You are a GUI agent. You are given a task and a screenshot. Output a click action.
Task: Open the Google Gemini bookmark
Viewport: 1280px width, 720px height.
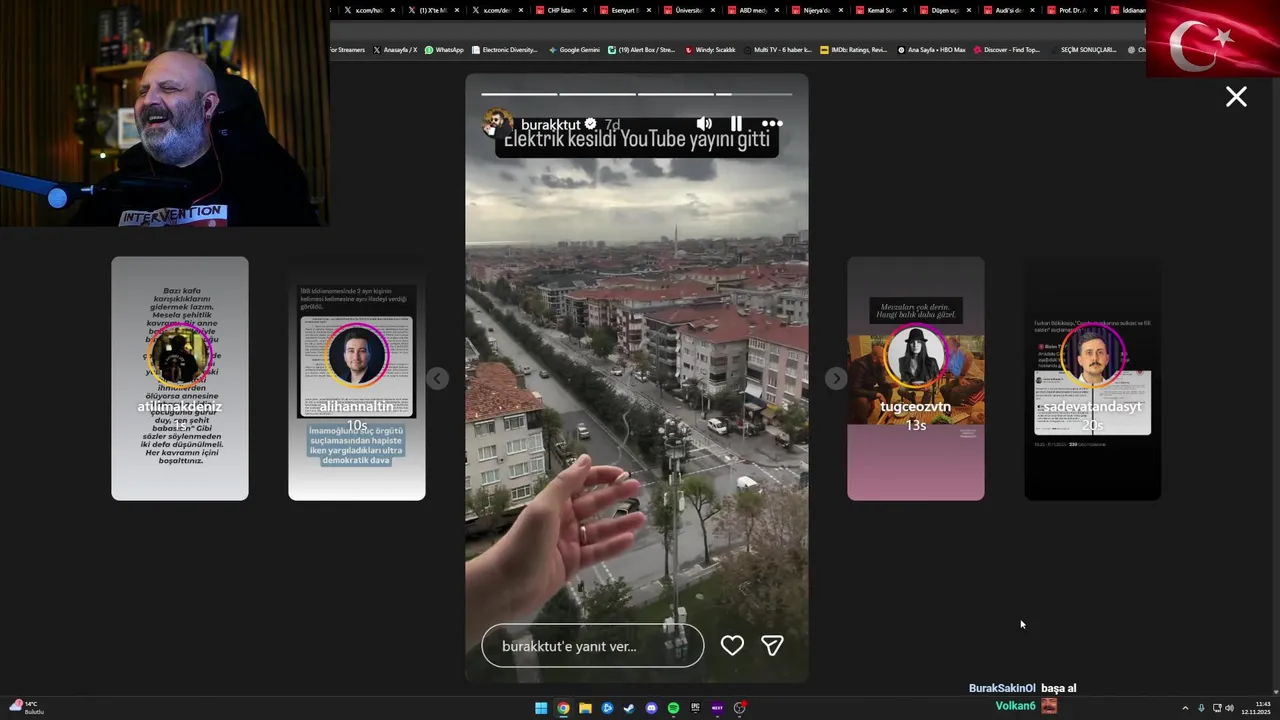pyautogui.click(x=573, y=49)
